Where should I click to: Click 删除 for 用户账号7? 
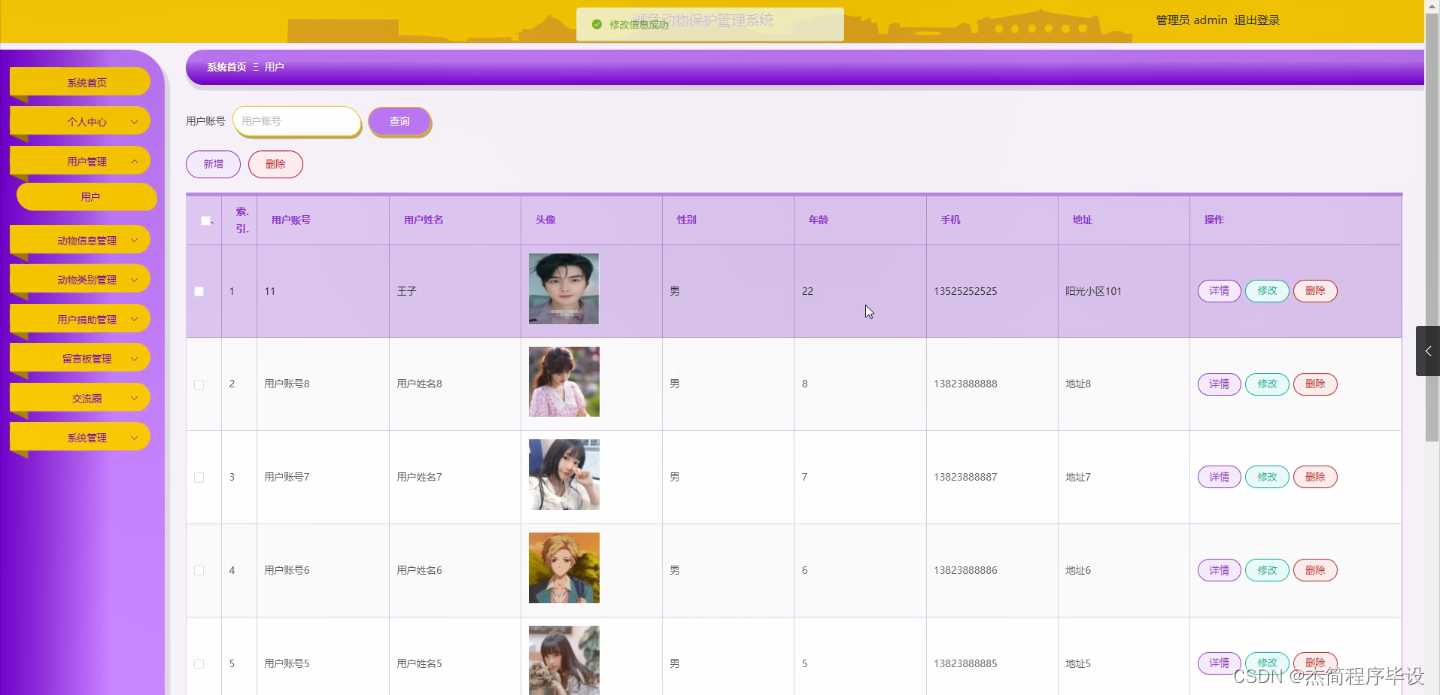[x=1315, y=477]
